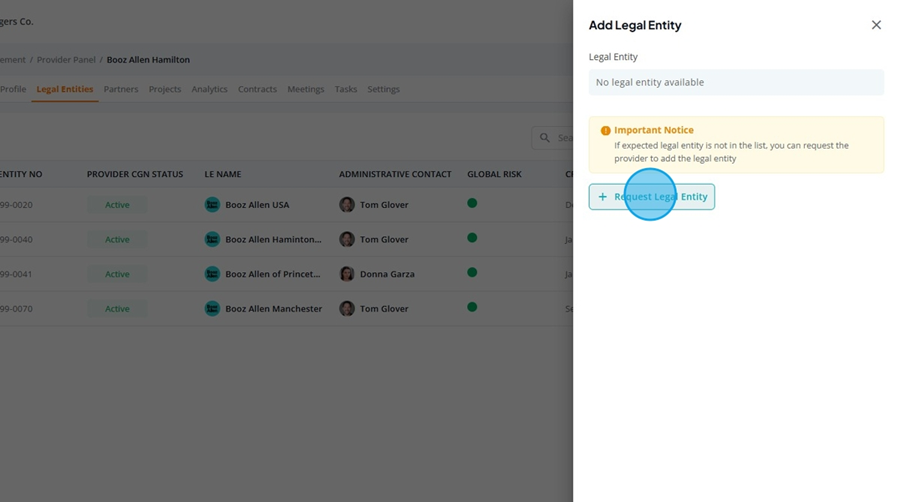The width and height of the screenshot is (900, 502).
Task: Click the green risk dot in Donna Garza's row
Action: 472,273
